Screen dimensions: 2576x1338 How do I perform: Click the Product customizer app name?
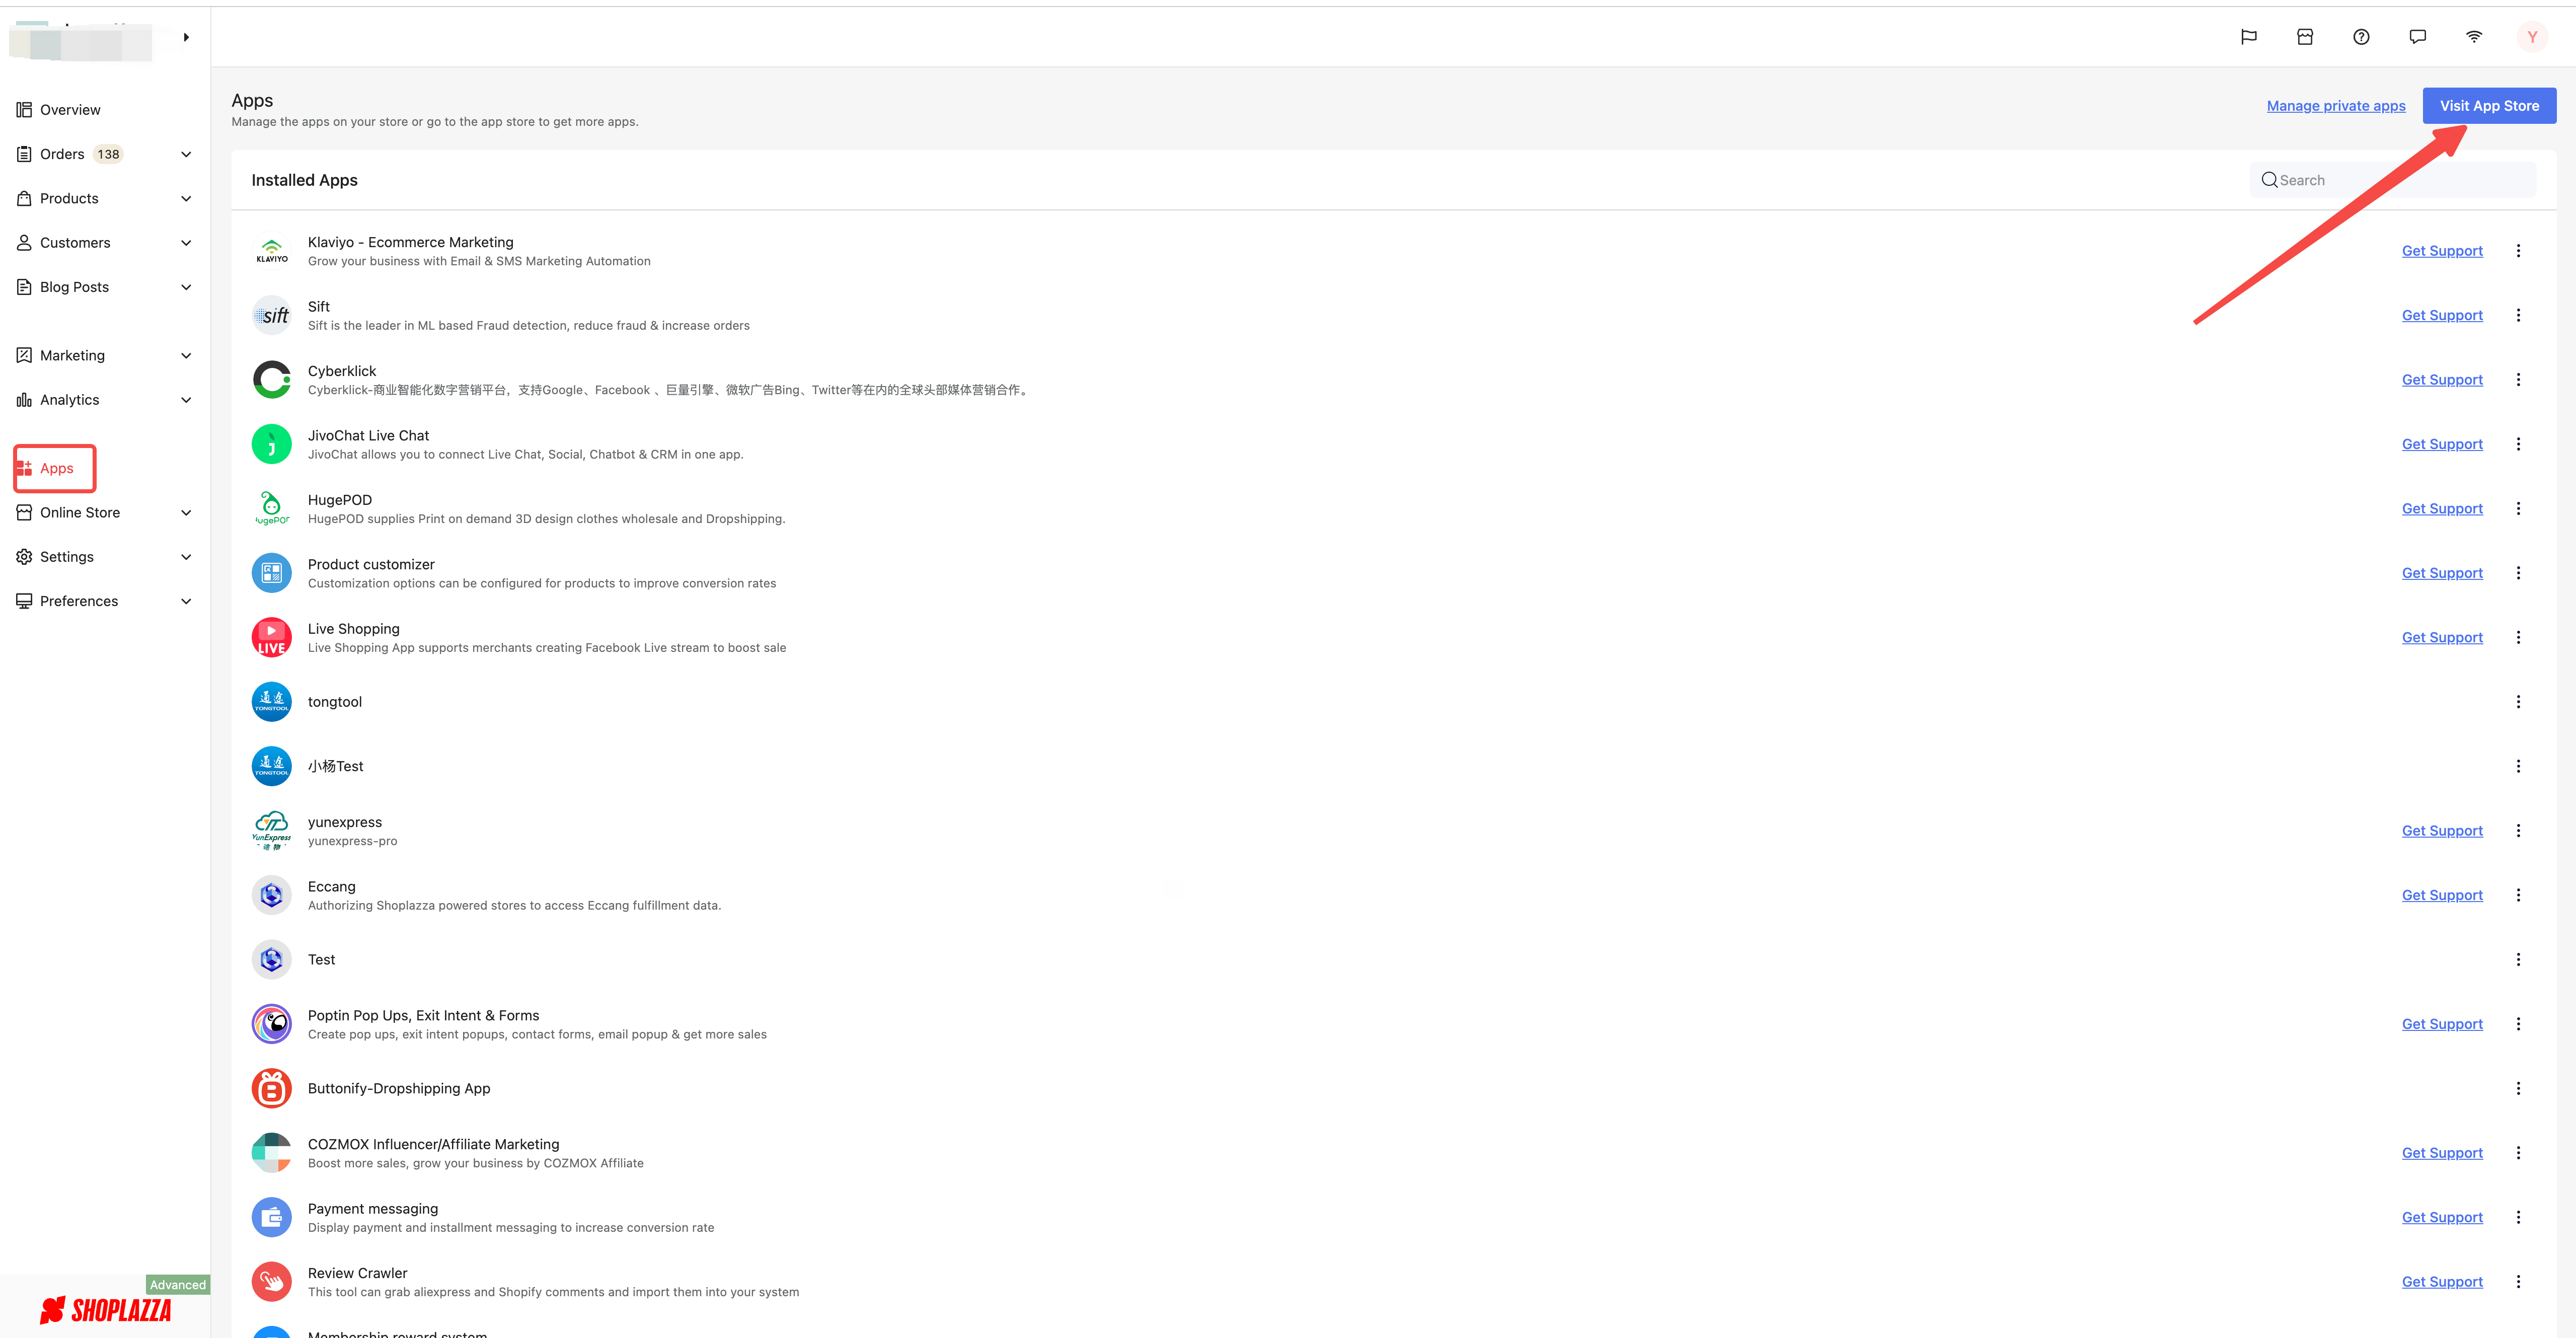point(371,564)
